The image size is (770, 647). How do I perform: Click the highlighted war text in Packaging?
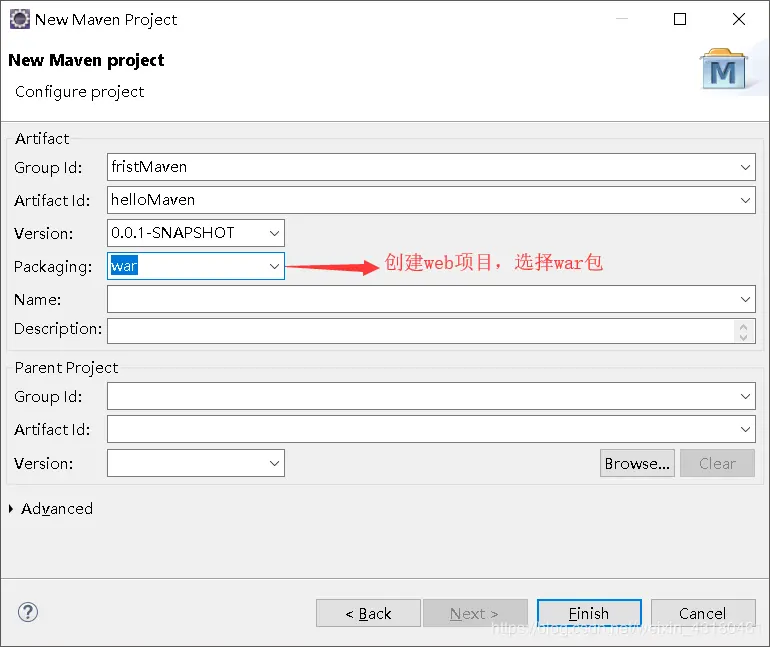124,266
